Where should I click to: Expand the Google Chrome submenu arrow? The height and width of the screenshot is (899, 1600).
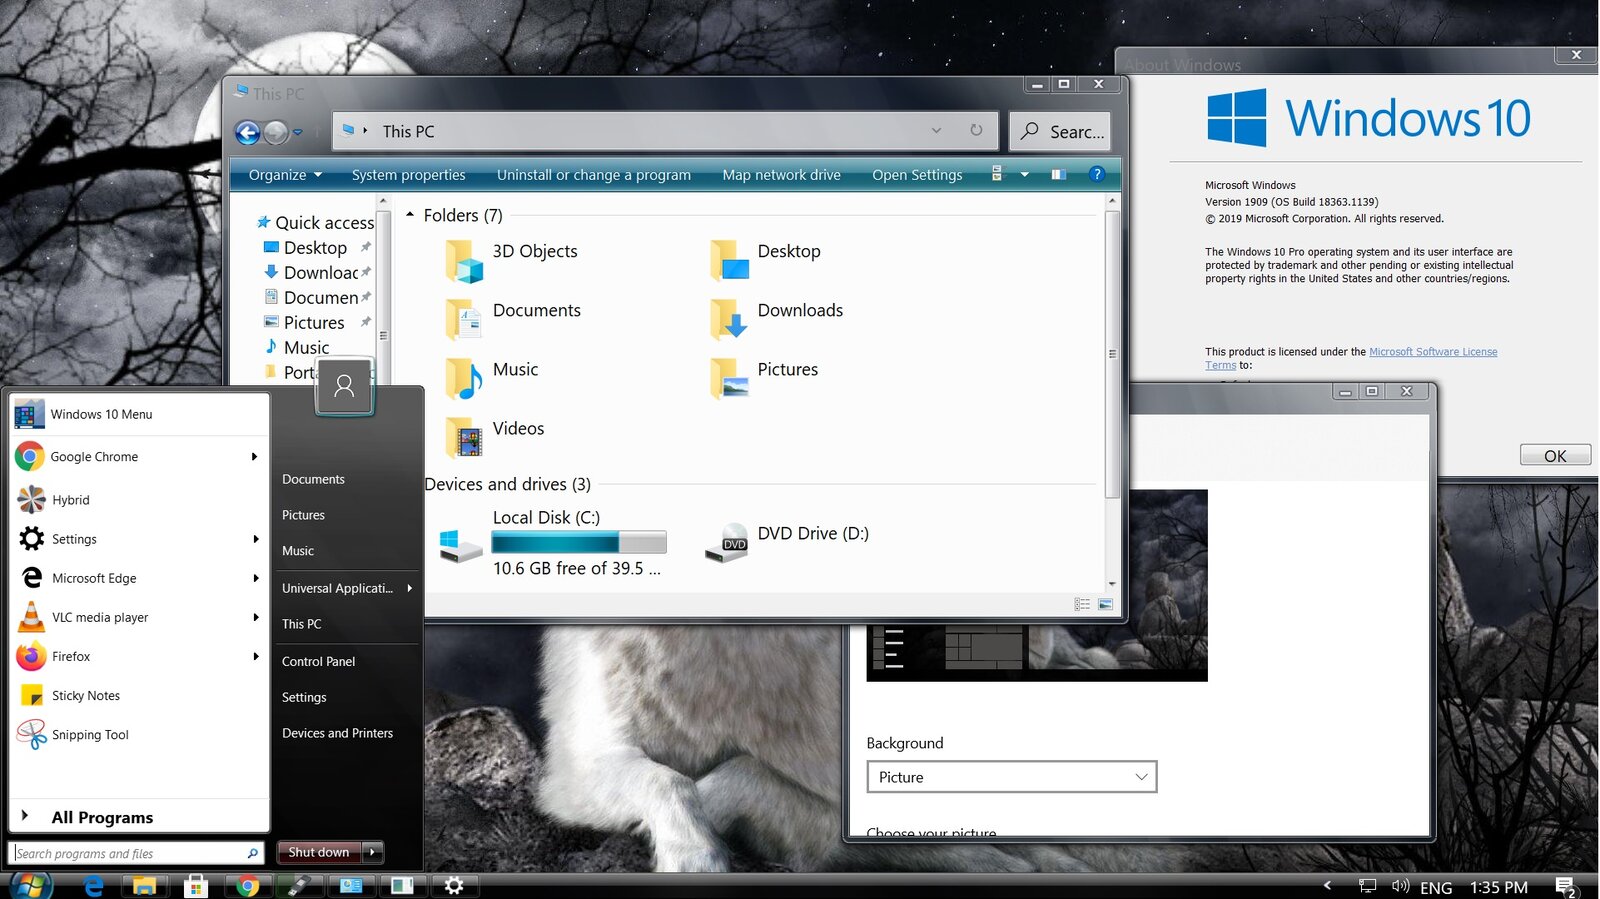[254, 457]
